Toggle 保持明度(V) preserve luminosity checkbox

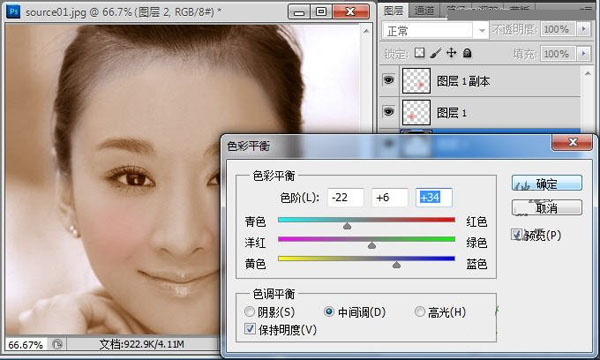(250, 329)
